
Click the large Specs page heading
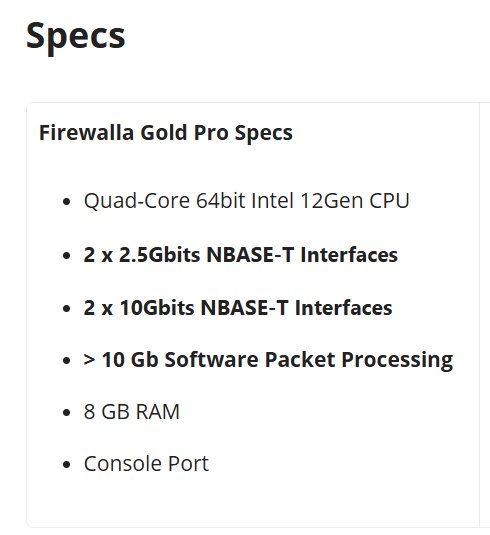[x=75, y=37]
